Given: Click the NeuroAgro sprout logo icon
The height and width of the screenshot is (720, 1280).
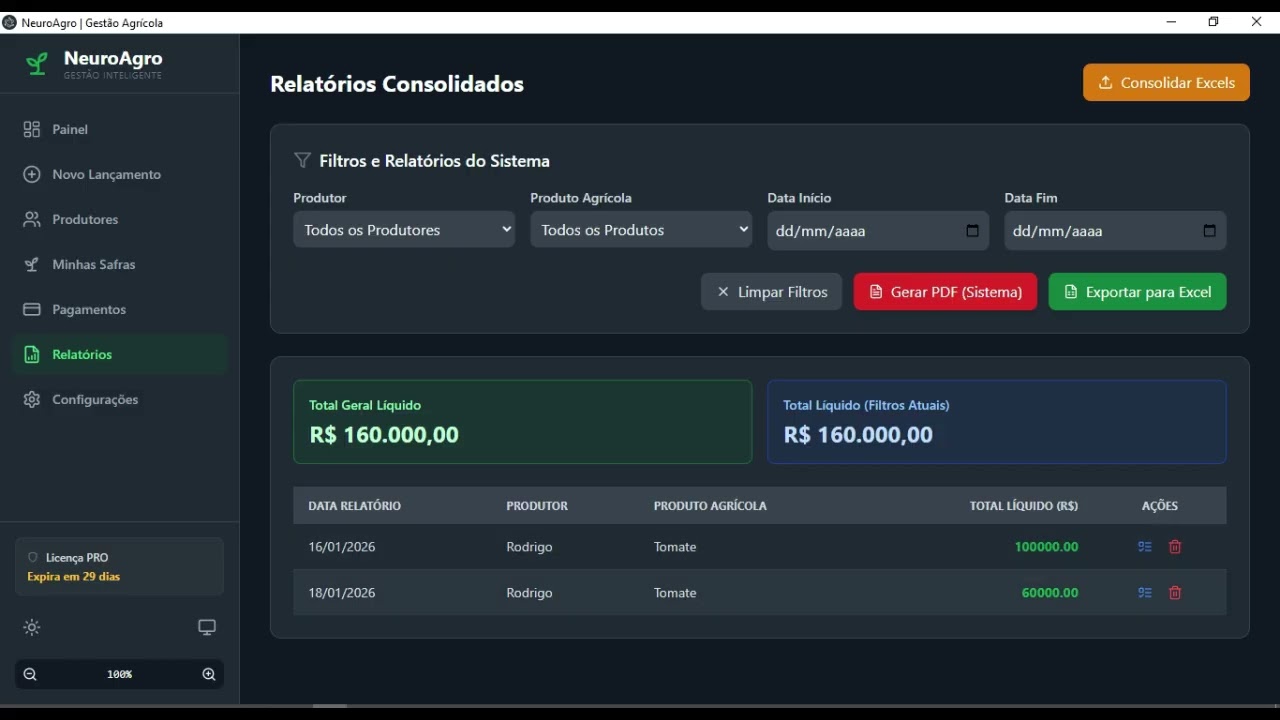Looking at the screenshot, I should coord(37,65).
